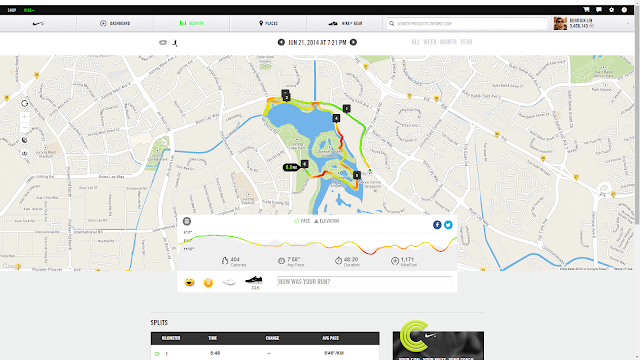Image resolution: width=640 pixels, height=360 pixels.
Task: Click the Avg Pace clock icon
Action: coord(281,261)
